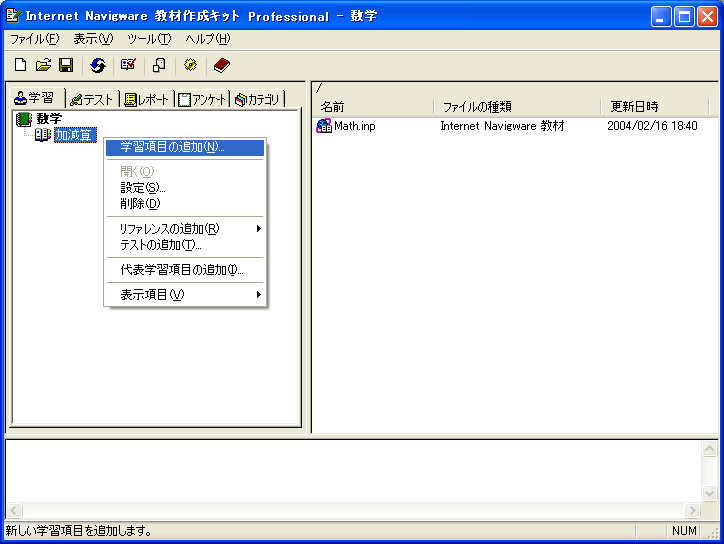Click the blue refresh arrows toolbar icon
This screenshot has width=724, height=544.
click(97, 65)
